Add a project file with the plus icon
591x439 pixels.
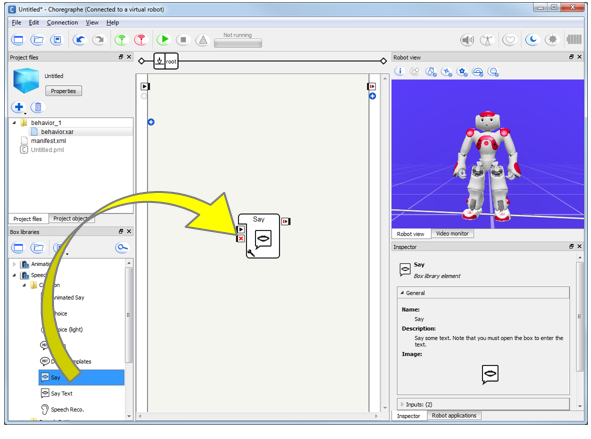click(x=18, y=107)
